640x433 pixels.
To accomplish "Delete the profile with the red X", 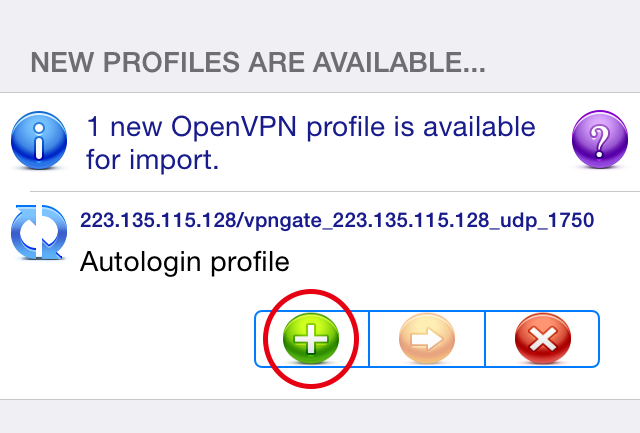I will (x=543, y=338).
